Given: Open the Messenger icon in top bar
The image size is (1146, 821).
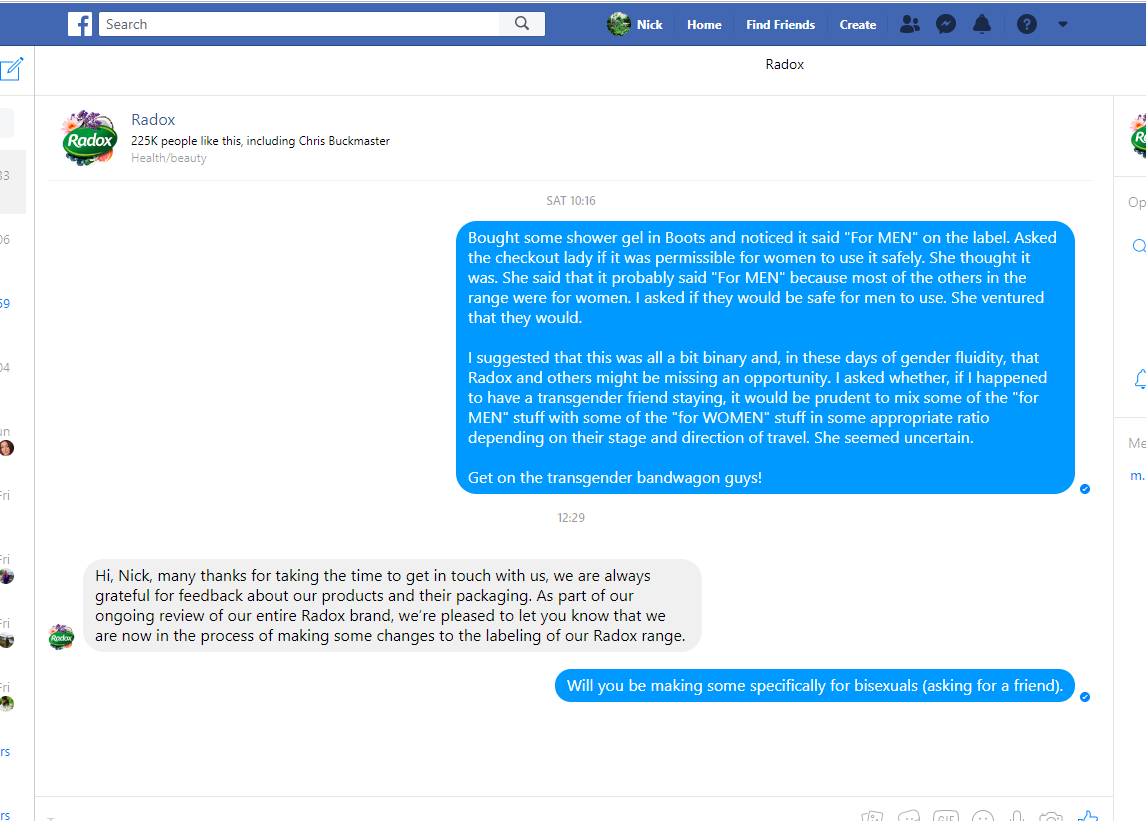Looking at the screenshot, I should pyautogui.click(x=946, y=24).
